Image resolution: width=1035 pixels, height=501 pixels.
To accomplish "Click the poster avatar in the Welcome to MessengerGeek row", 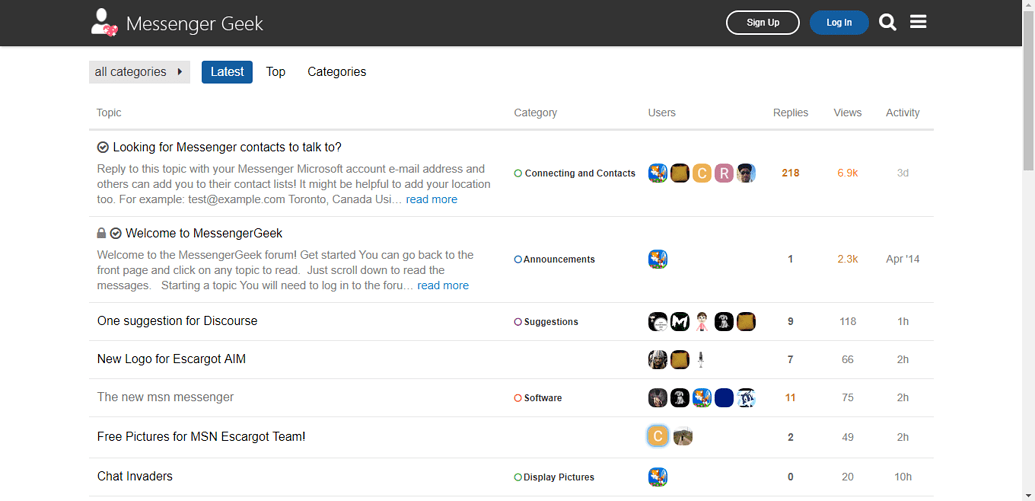I will (658, 259).
